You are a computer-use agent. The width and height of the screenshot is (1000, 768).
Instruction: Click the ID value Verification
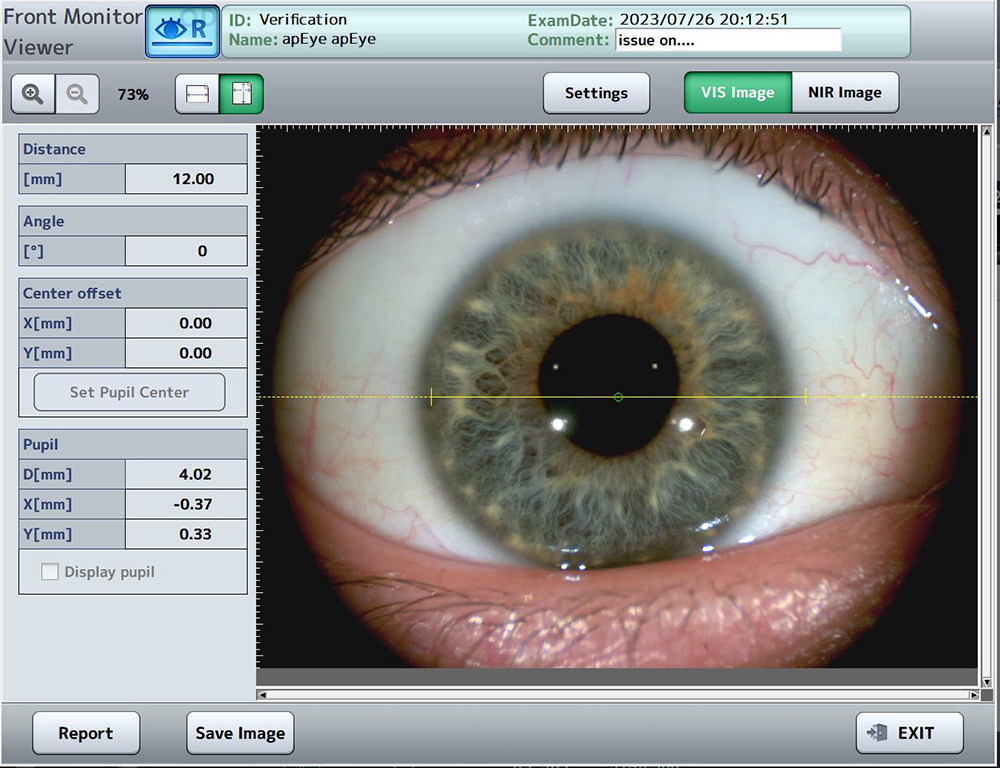(x=303, y=19)
